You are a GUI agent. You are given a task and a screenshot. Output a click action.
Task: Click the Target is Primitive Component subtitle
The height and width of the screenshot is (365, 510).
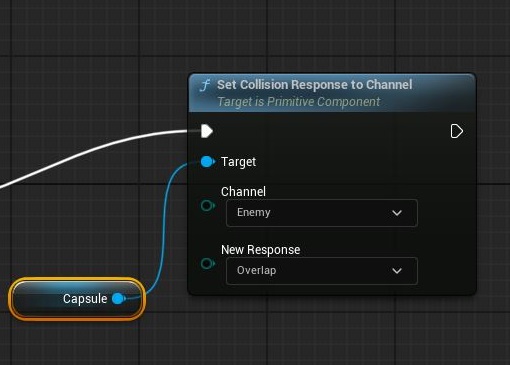298,102
